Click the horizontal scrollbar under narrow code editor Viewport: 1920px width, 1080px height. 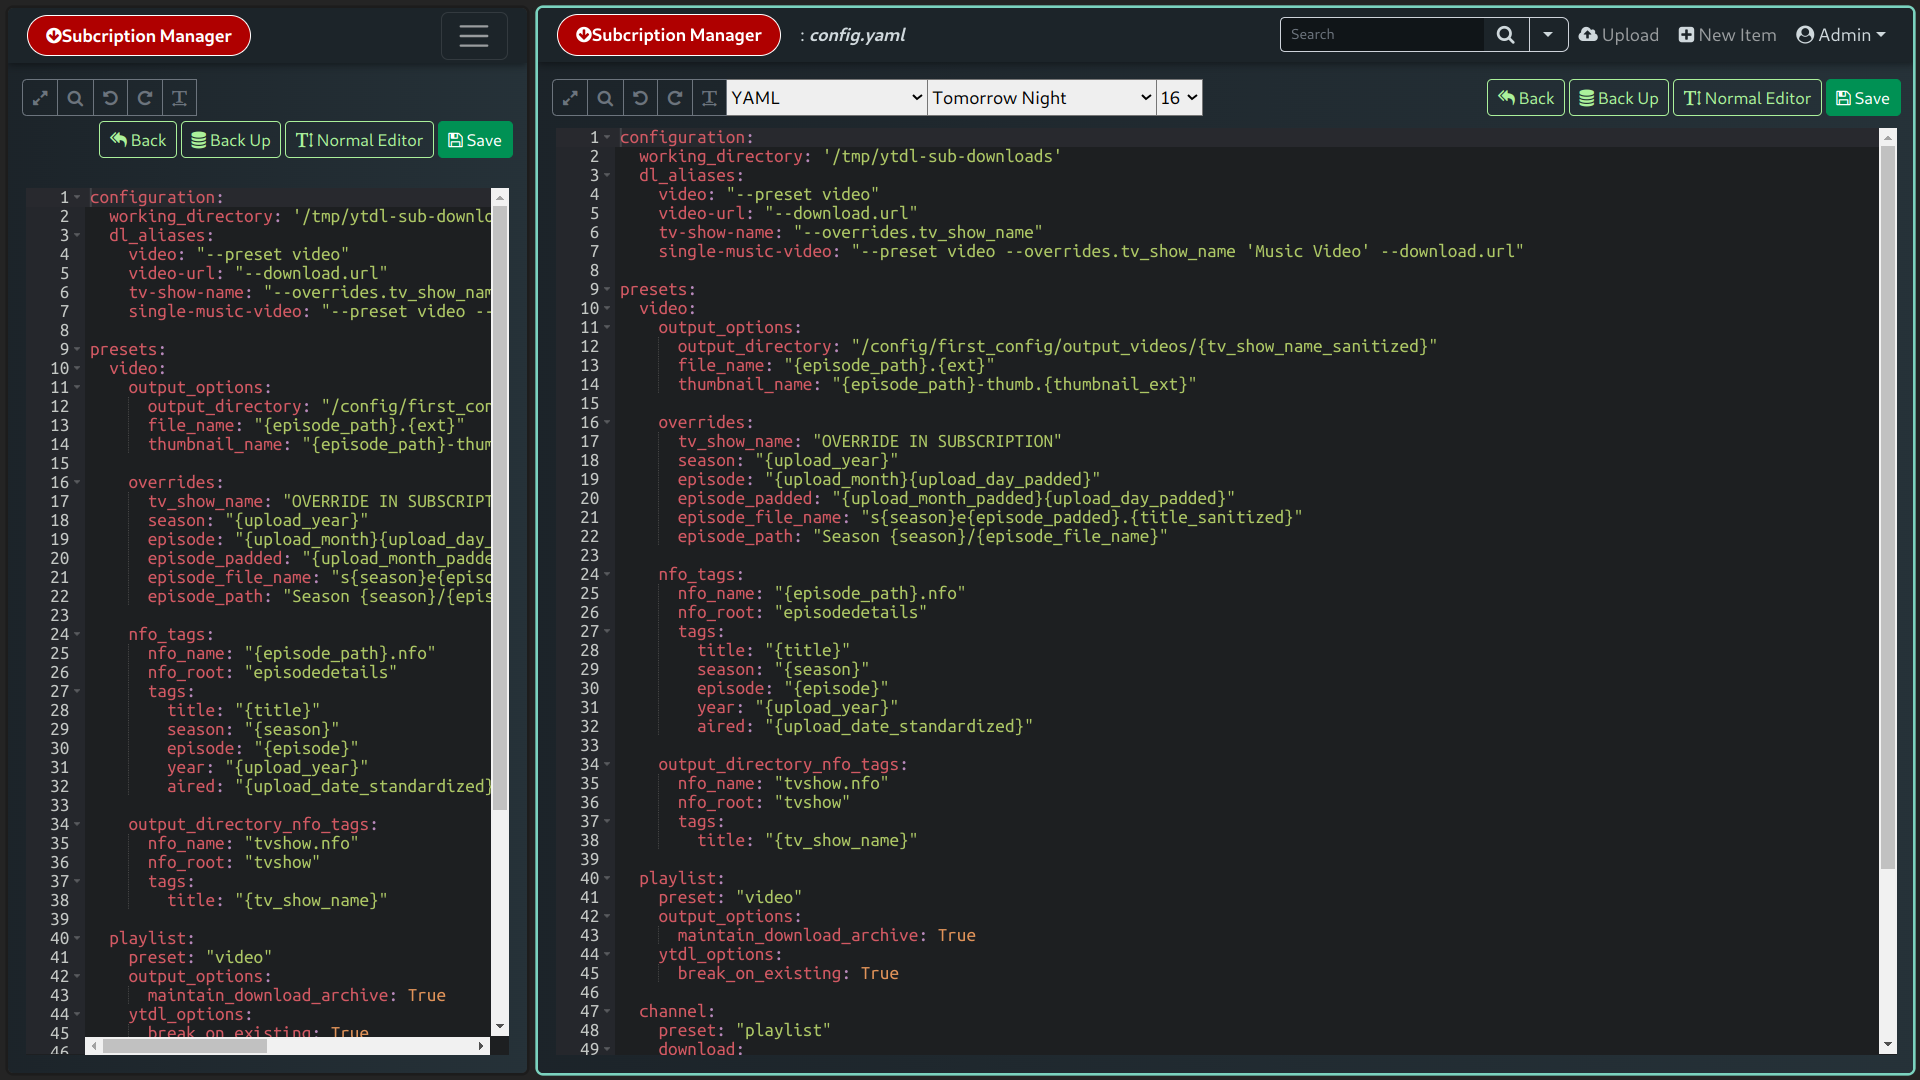[185, 1046]
